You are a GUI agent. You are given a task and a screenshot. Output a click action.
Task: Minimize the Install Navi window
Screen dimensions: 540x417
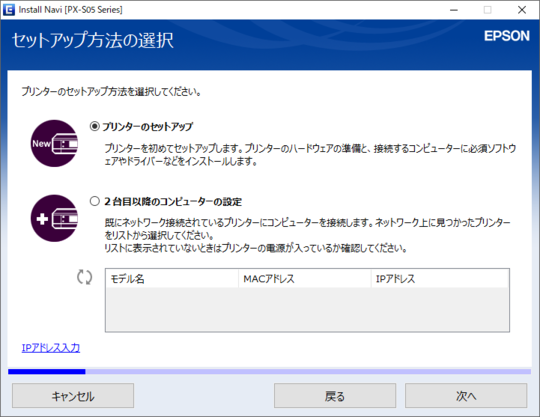[x=454, y=10]
